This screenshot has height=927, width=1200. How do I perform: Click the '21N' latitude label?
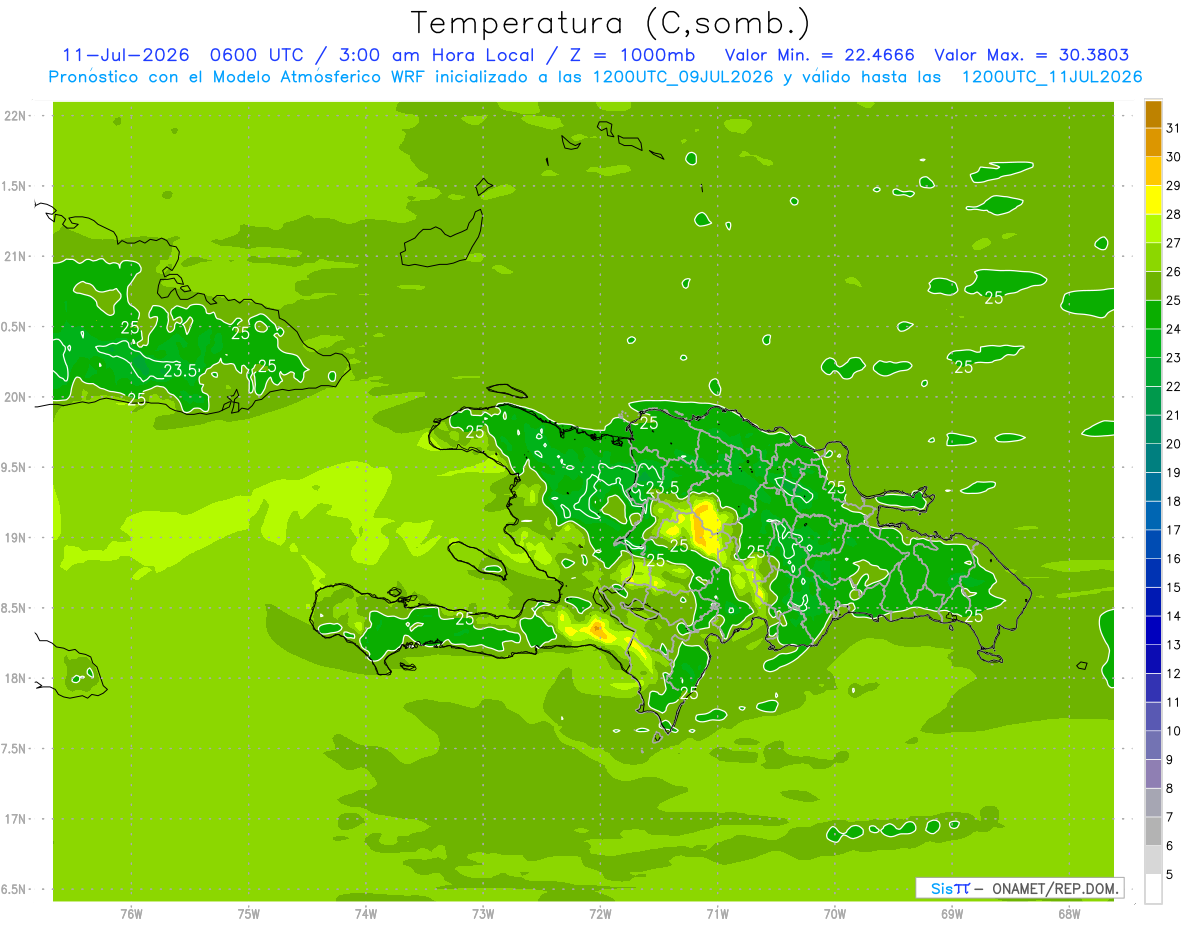click(16, 257)
